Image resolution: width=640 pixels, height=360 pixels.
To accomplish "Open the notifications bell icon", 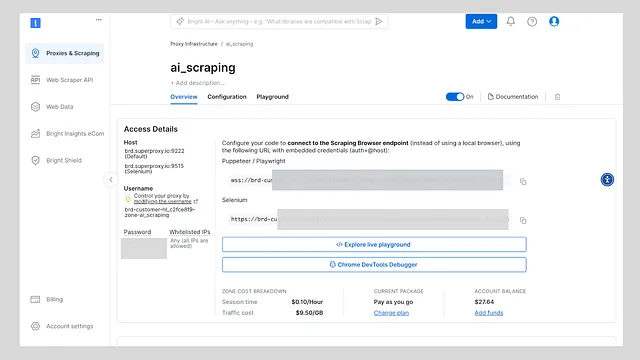I will pyautogui.click(x=511, y=21).
